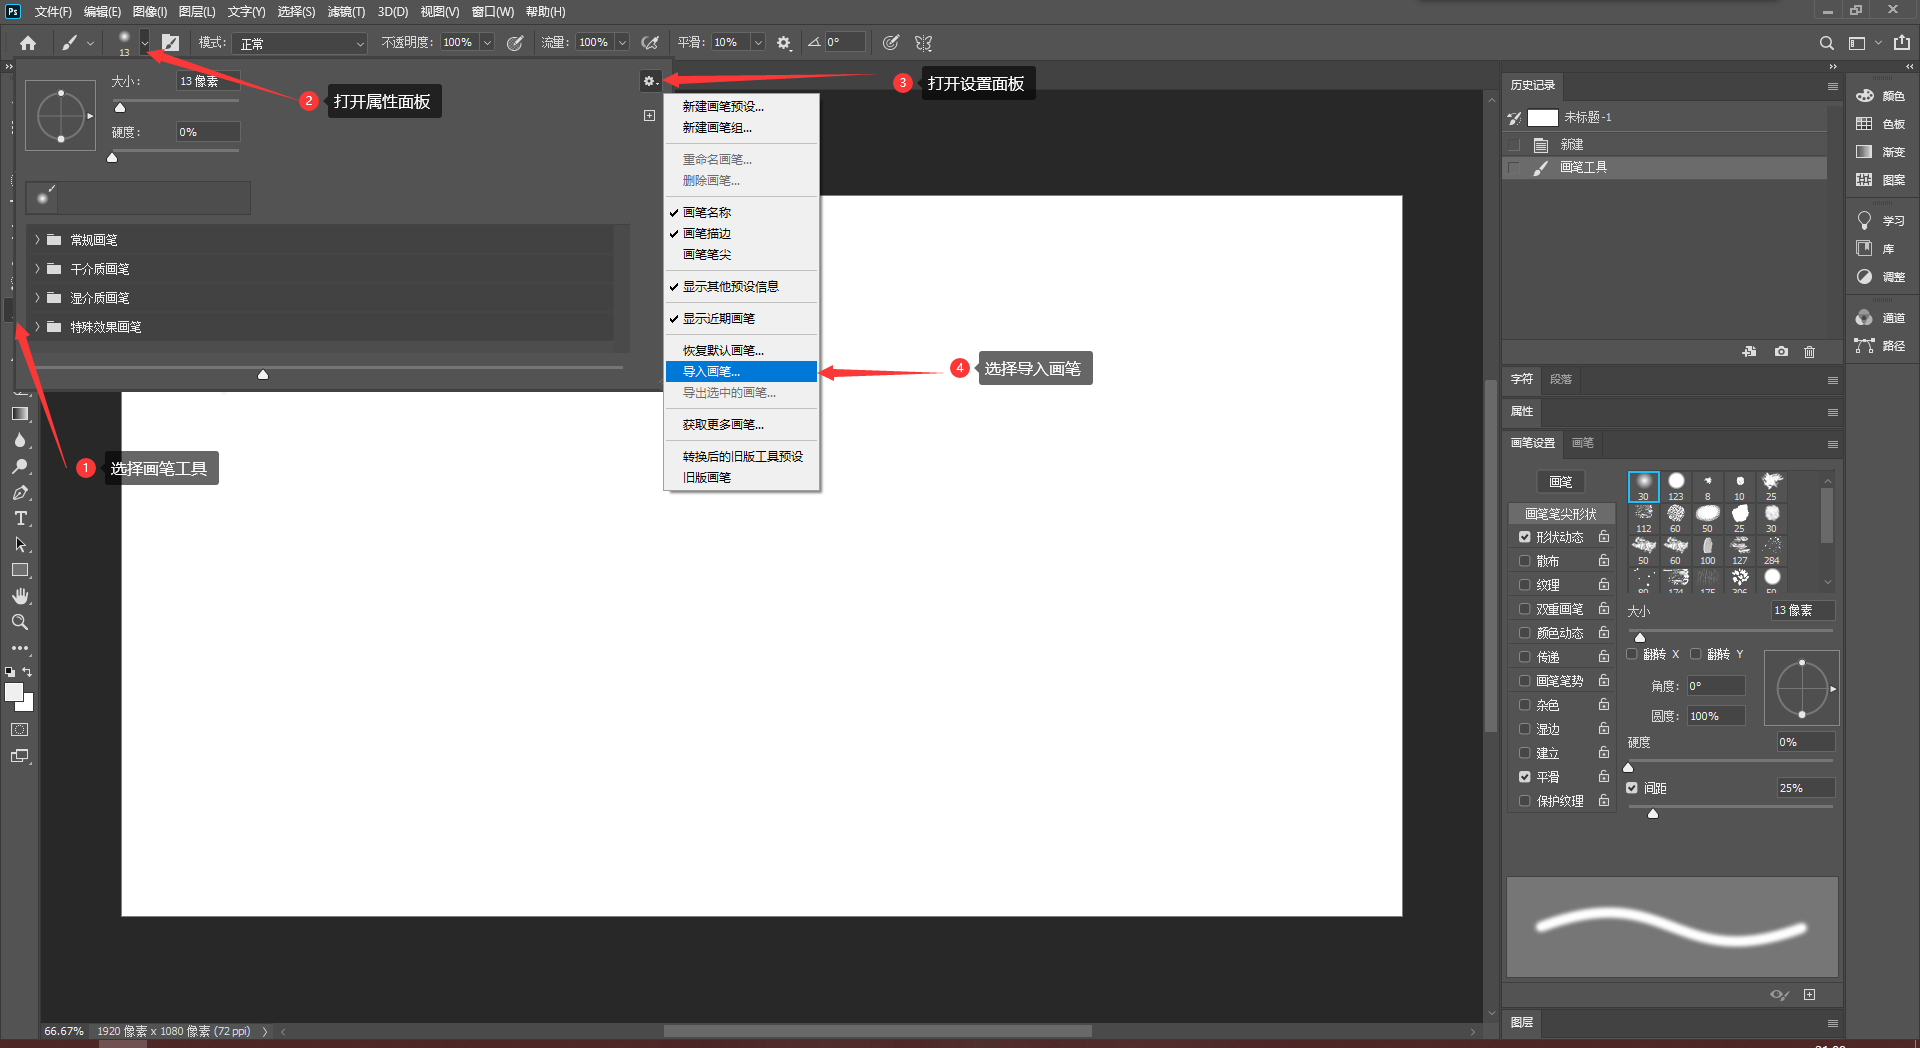Create a new snapshot with the camera icon
The height and width of the screenshot is (1048, 1920).
pos(1781,352)
